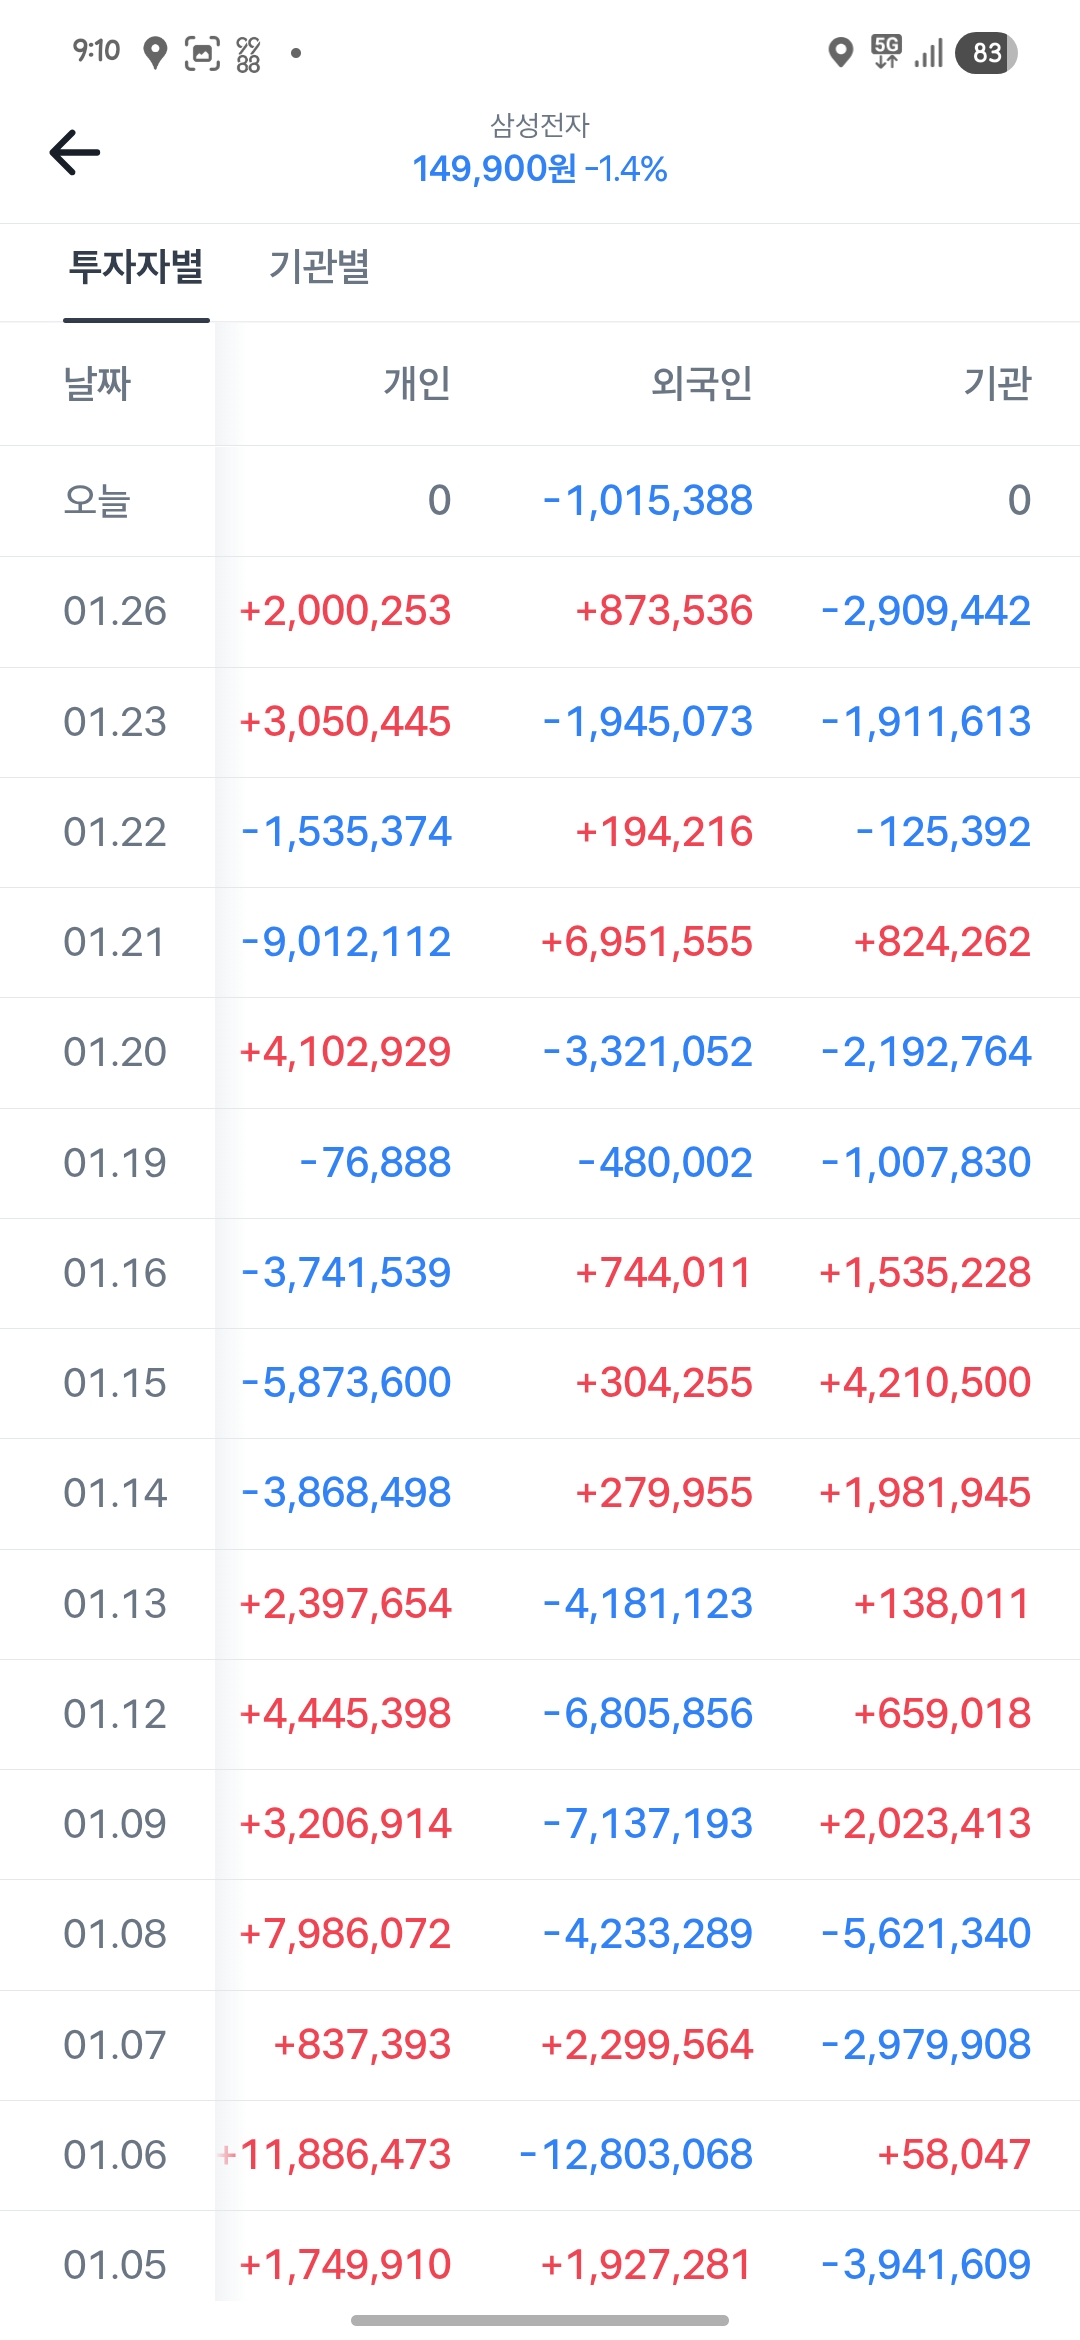
Task: Tap the 5G network status icon
Action: [886, 51]
